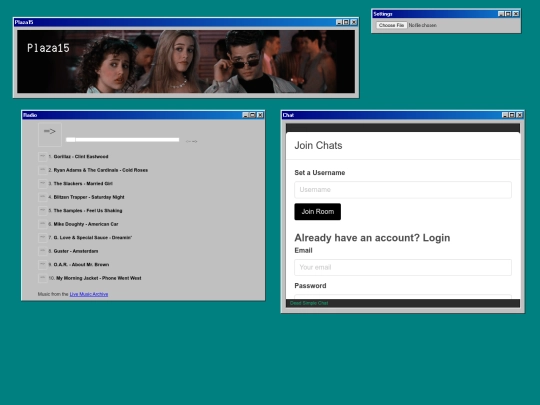This screenshot has width=540, height=405.
Task: Open the Dead Simple Chat footer link
Action: 309,303
